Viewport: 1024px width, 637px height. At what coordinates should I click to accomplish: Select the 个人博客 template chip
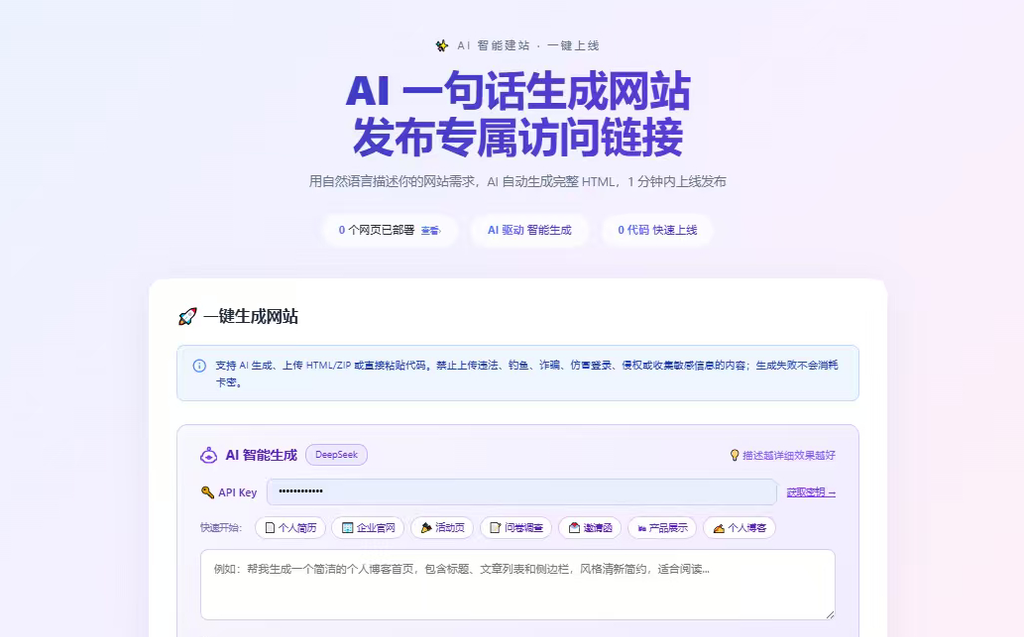coord(739,528)
